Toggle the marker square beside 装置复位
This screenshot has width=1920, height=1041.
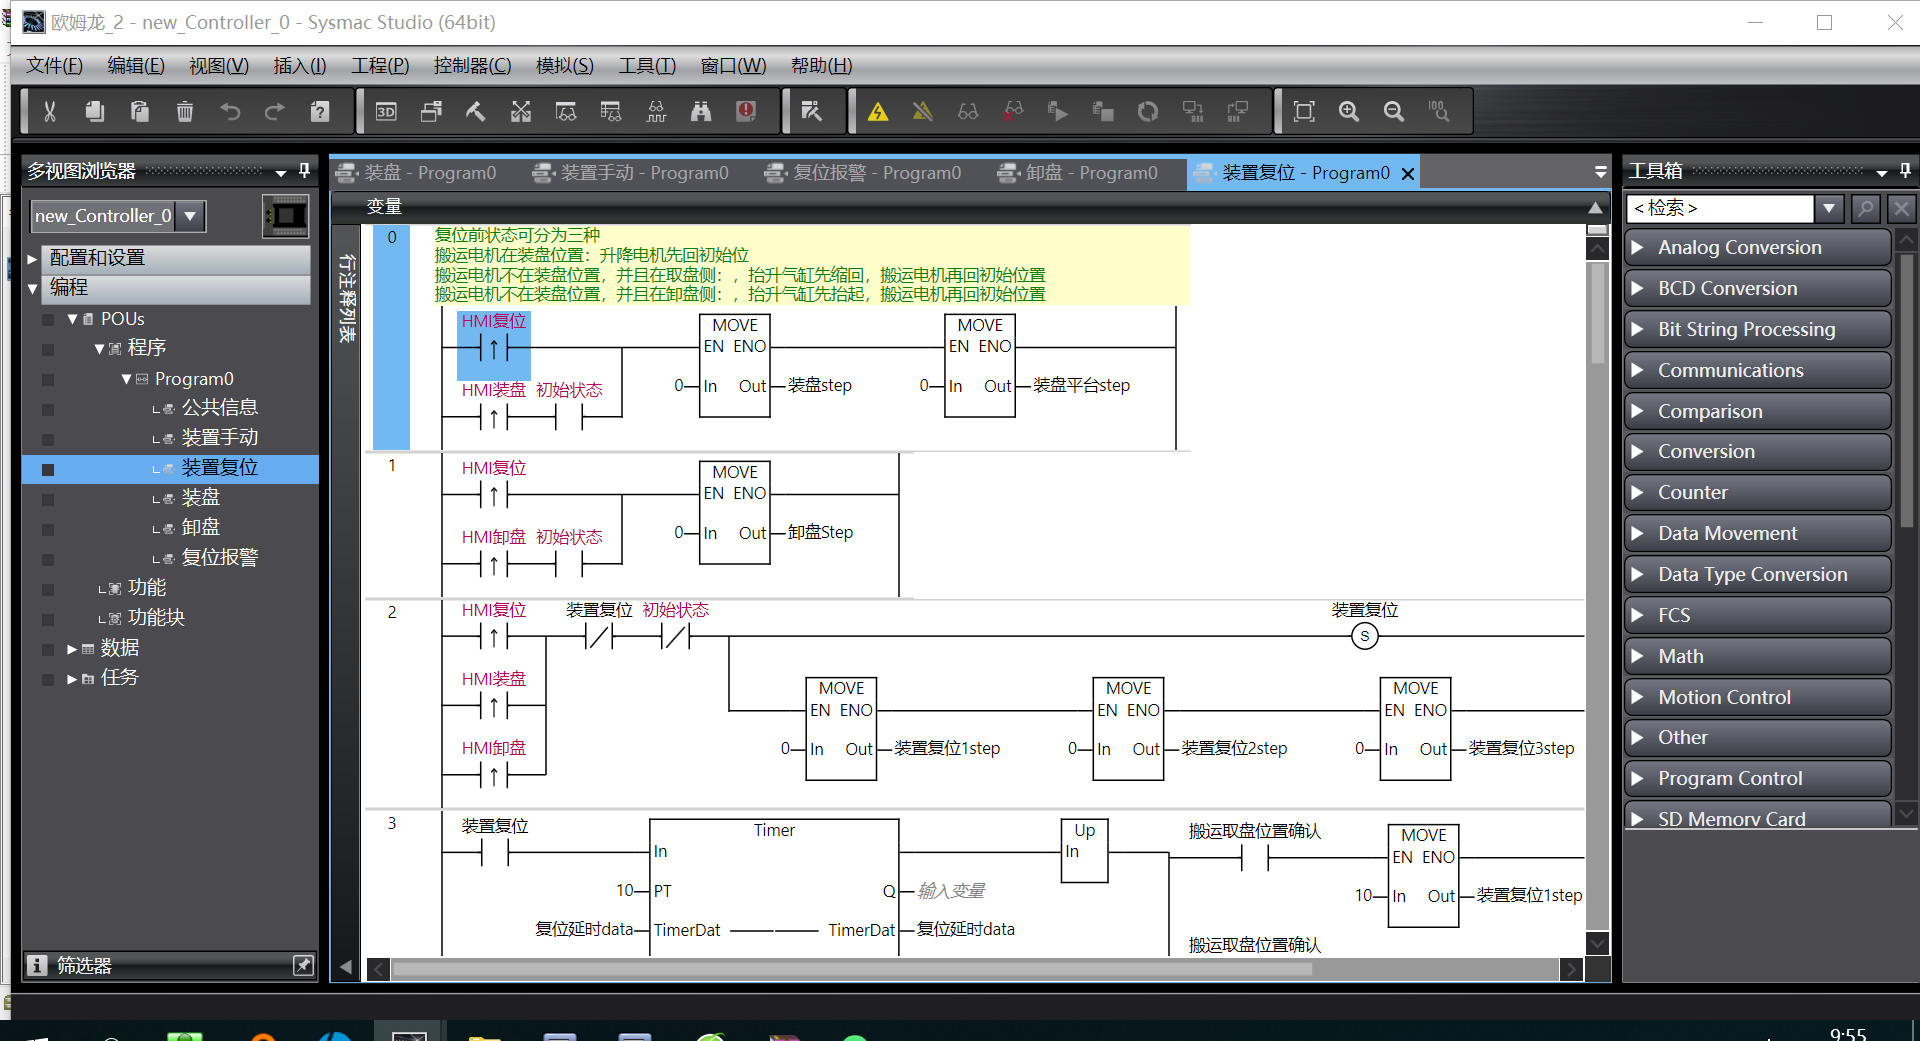pyautogui.click(x=48, y=468)
